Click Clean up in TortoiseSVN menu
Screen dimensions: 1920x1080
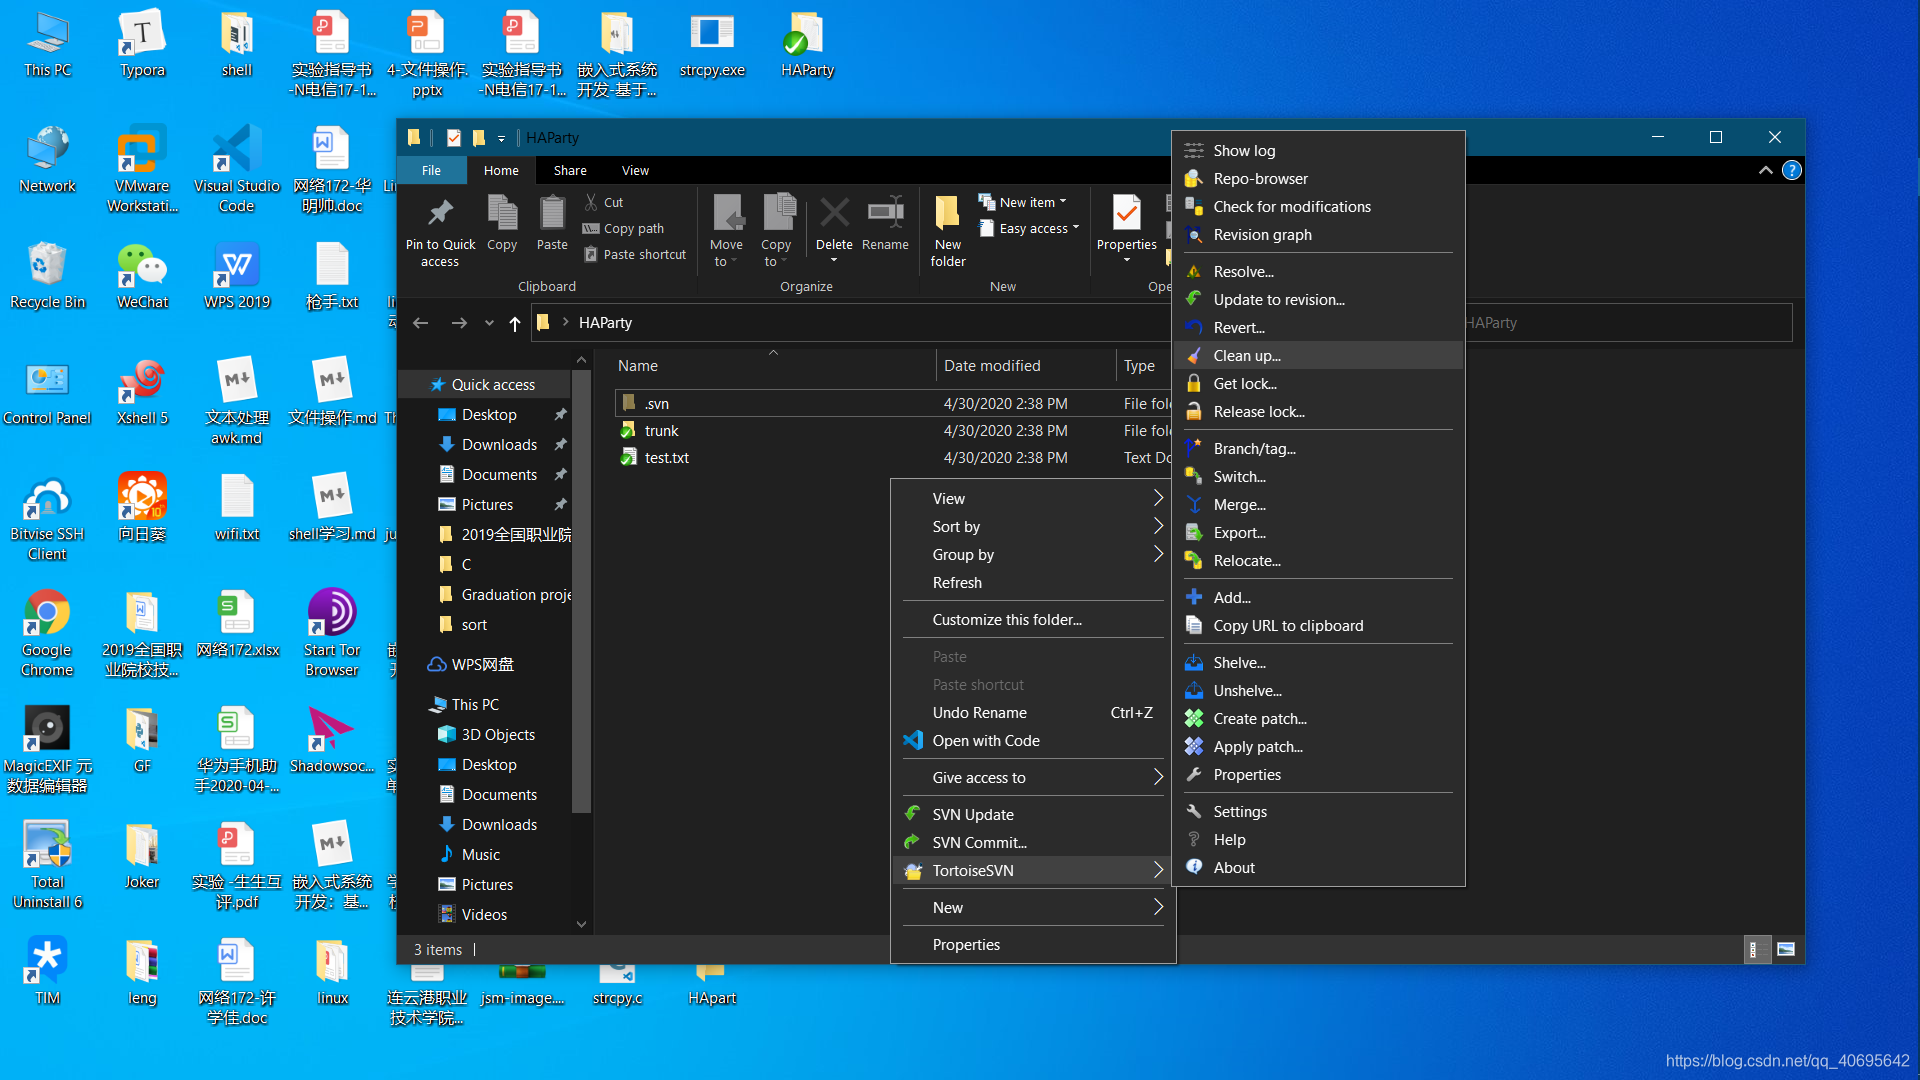tap(1247, 355)
